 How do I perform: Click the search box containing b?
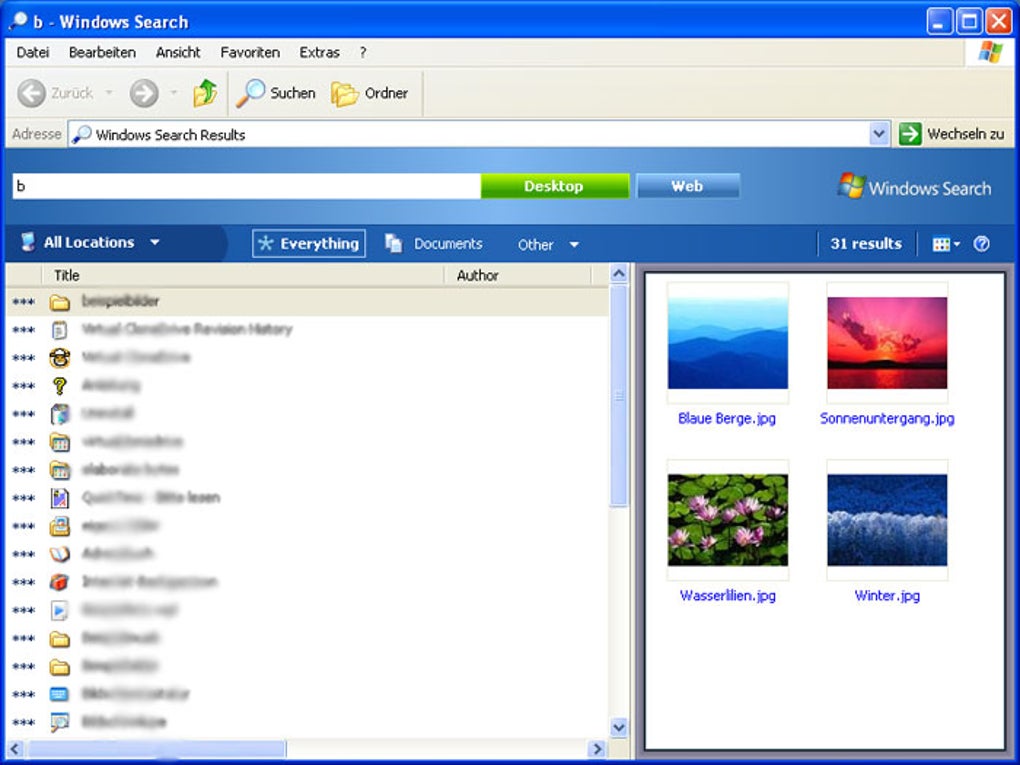(x=247, y=186)
